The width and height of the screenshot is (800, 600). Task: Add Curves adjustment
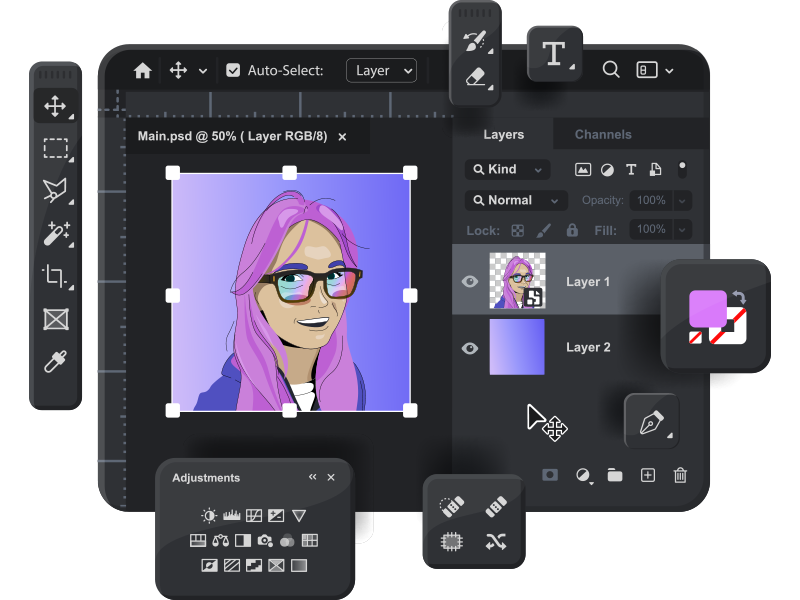click(x=254, y=515)
